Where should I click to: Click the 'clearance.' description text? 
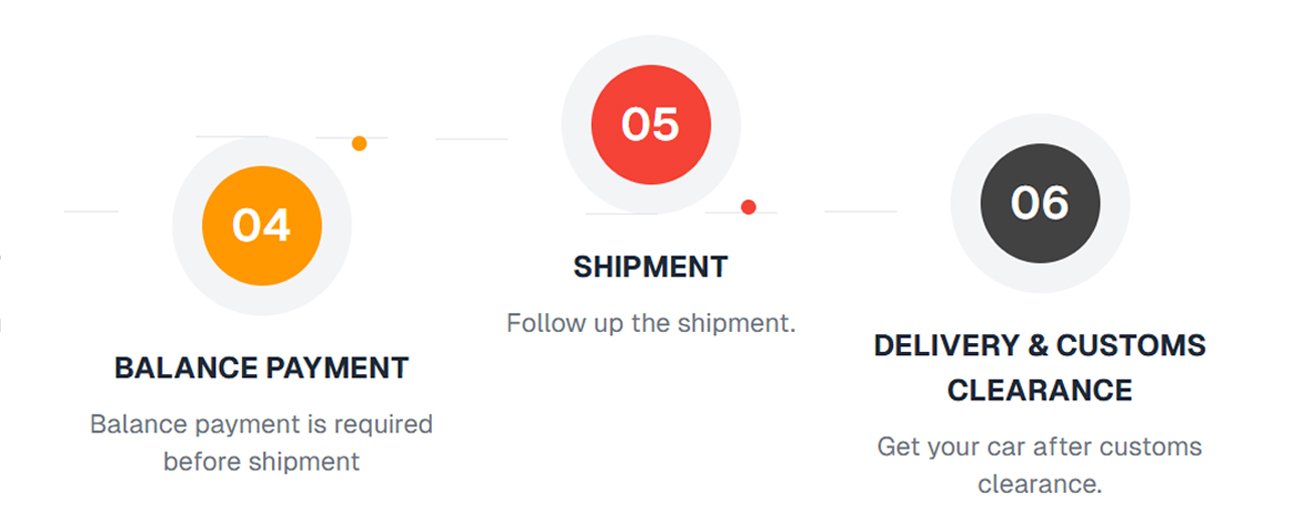tap(1040, 484)
